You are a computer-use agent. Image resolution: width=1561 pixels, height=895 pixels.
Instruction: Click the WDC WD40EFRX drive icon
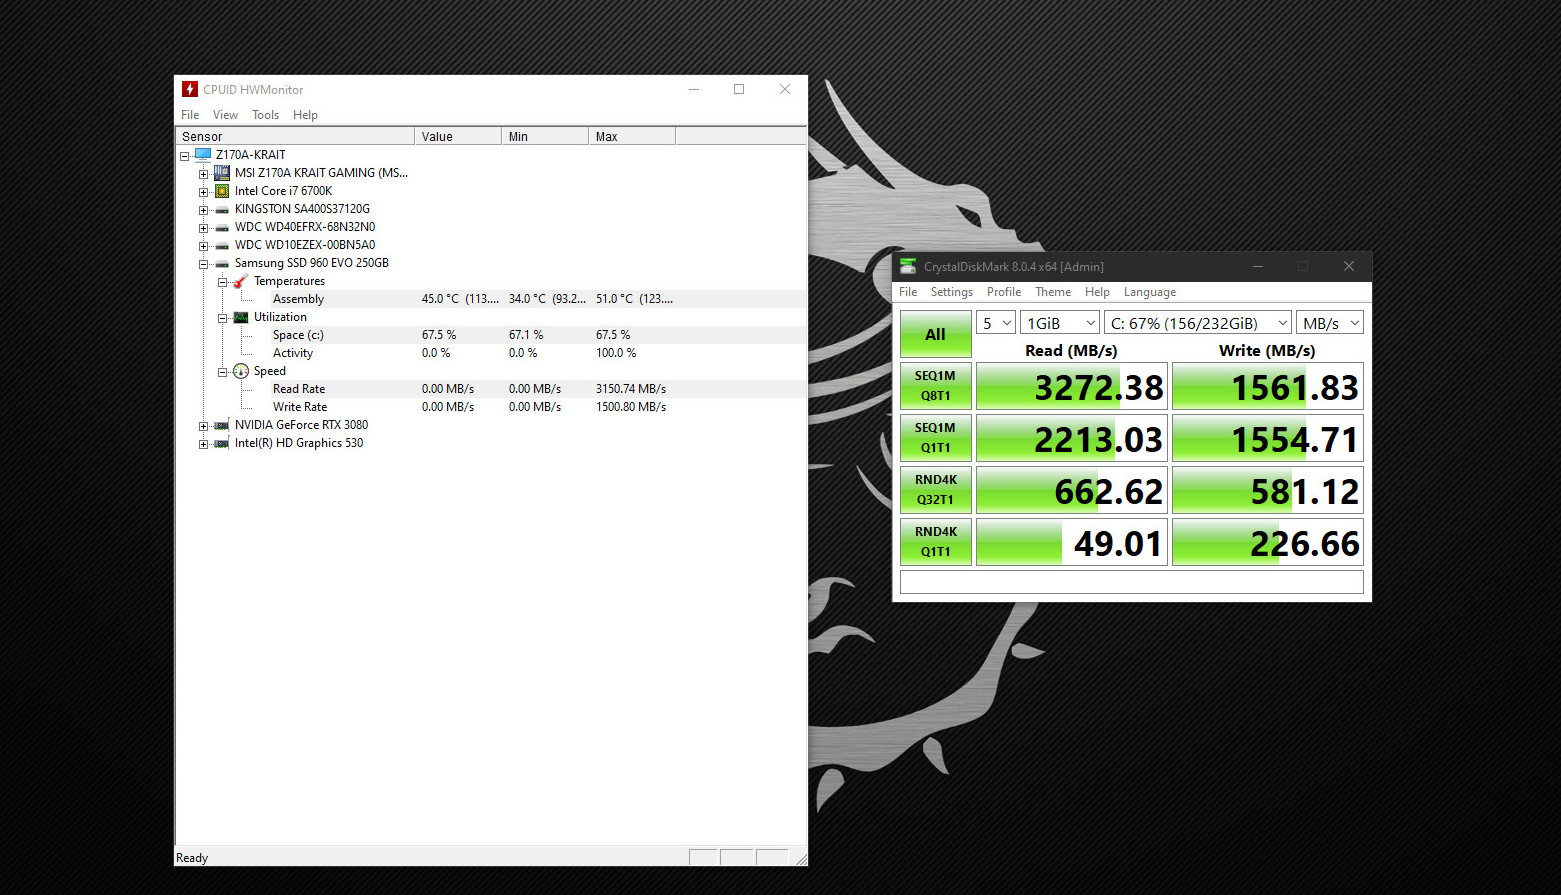(222, 228)
